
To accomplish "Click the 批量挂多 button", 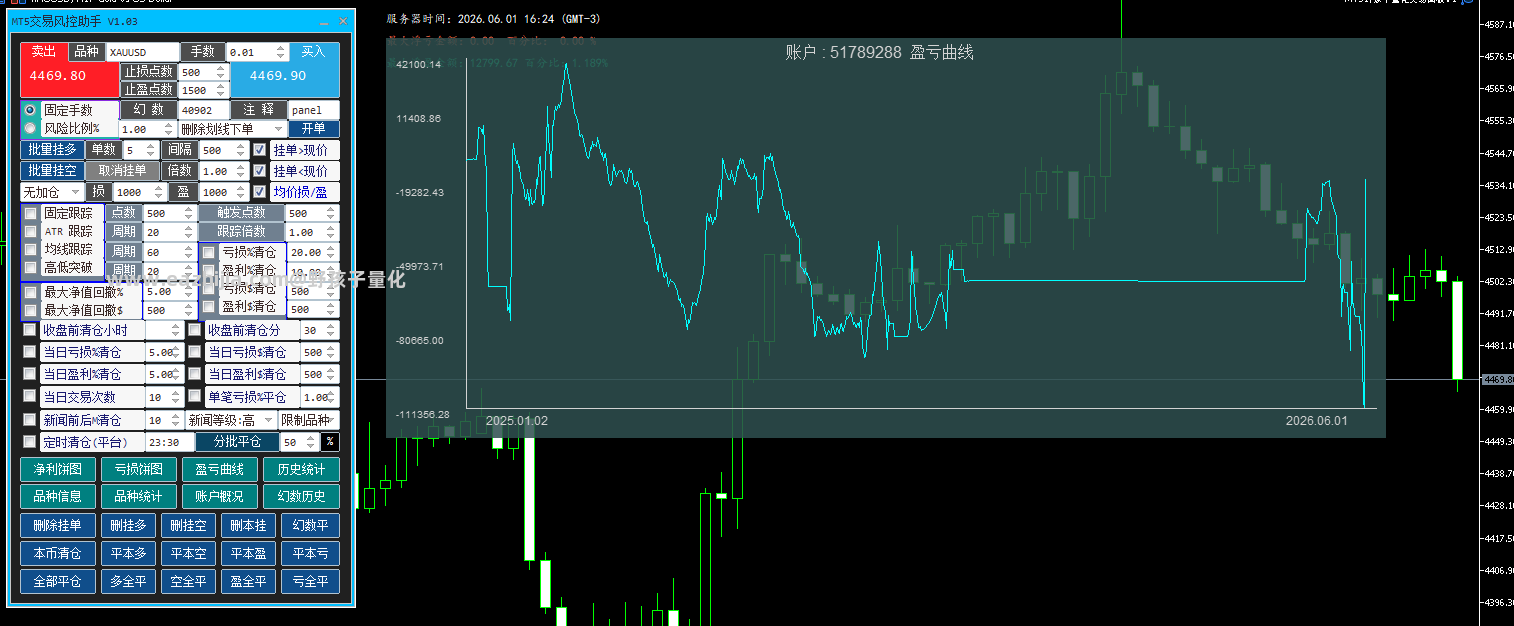I will point(53,150).
